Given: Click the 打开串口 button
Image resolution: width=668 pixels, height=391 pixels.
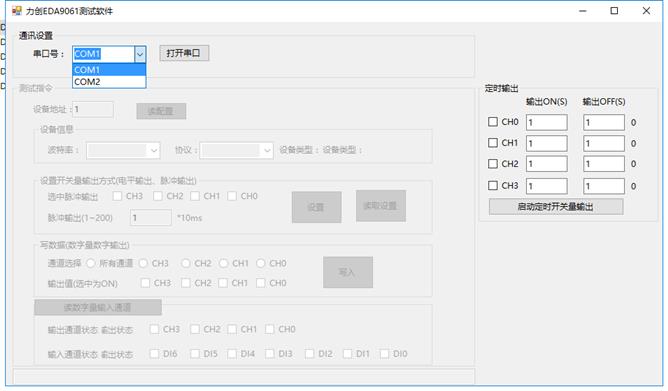Looking at the screenshot, I should pyautogui.click(x=184, y=53).
